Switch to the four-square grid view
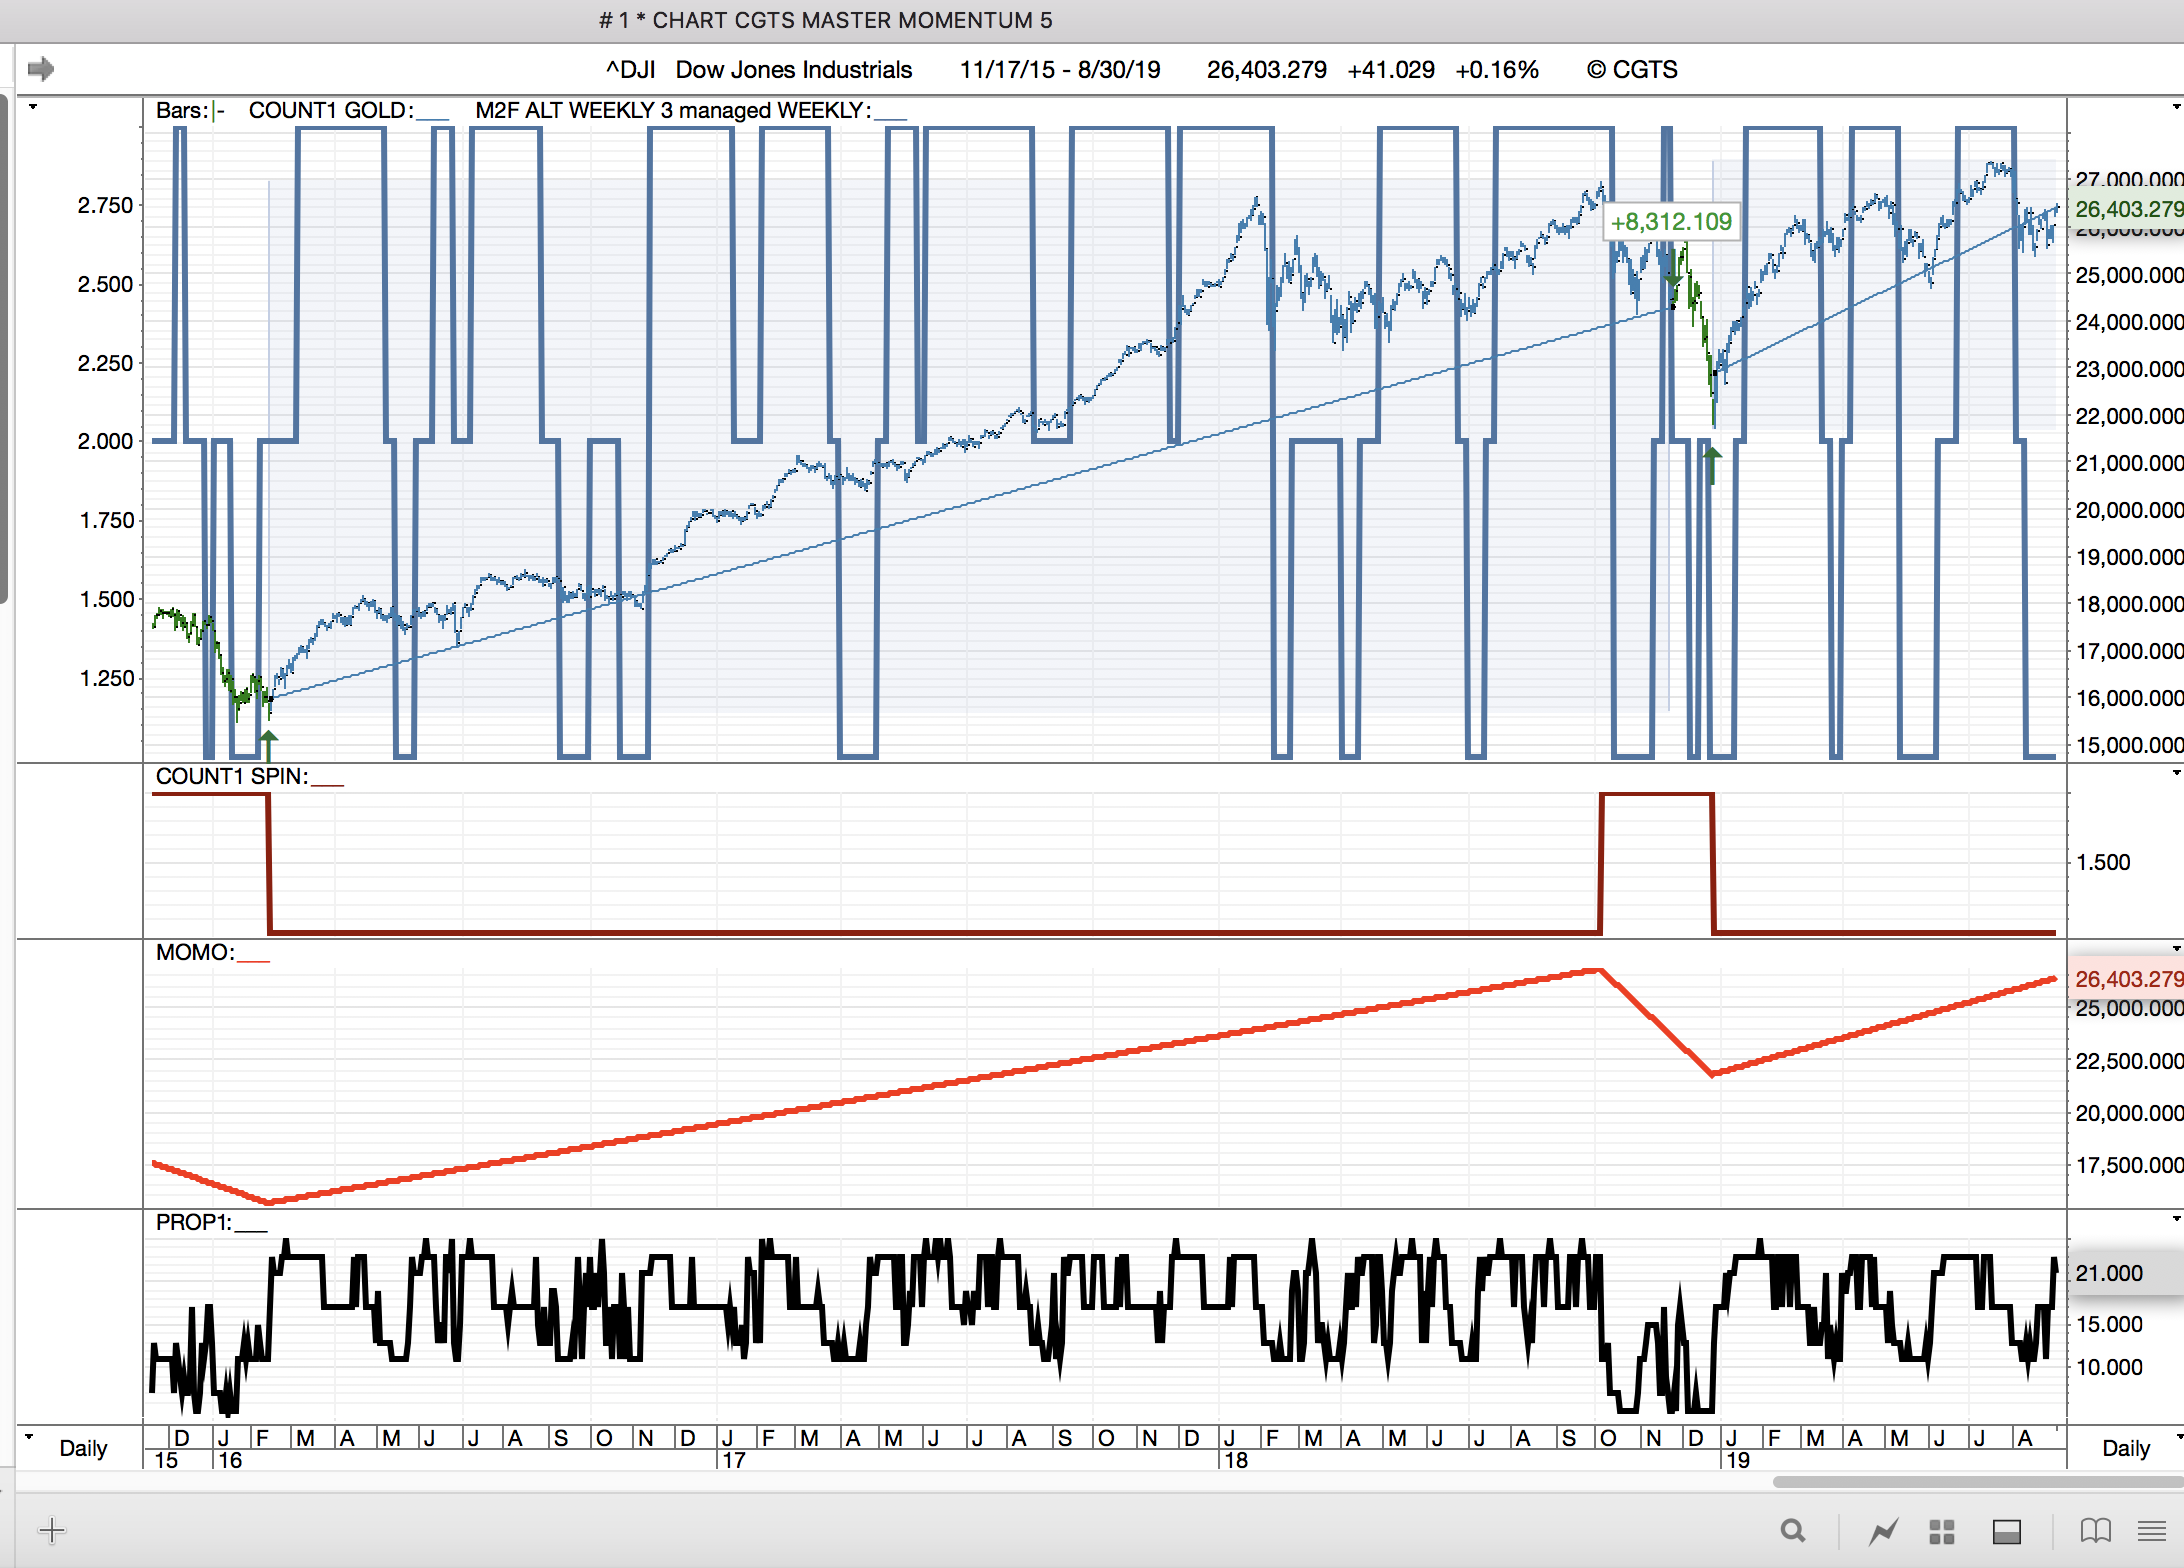 pos(1942,1530)
